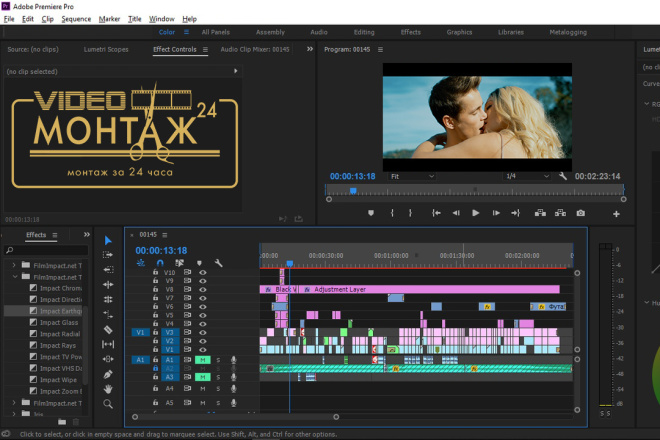This screenshot has width=660, height=440.
Task: Toggle sync lock for V6
Action: tap(187, 307)
